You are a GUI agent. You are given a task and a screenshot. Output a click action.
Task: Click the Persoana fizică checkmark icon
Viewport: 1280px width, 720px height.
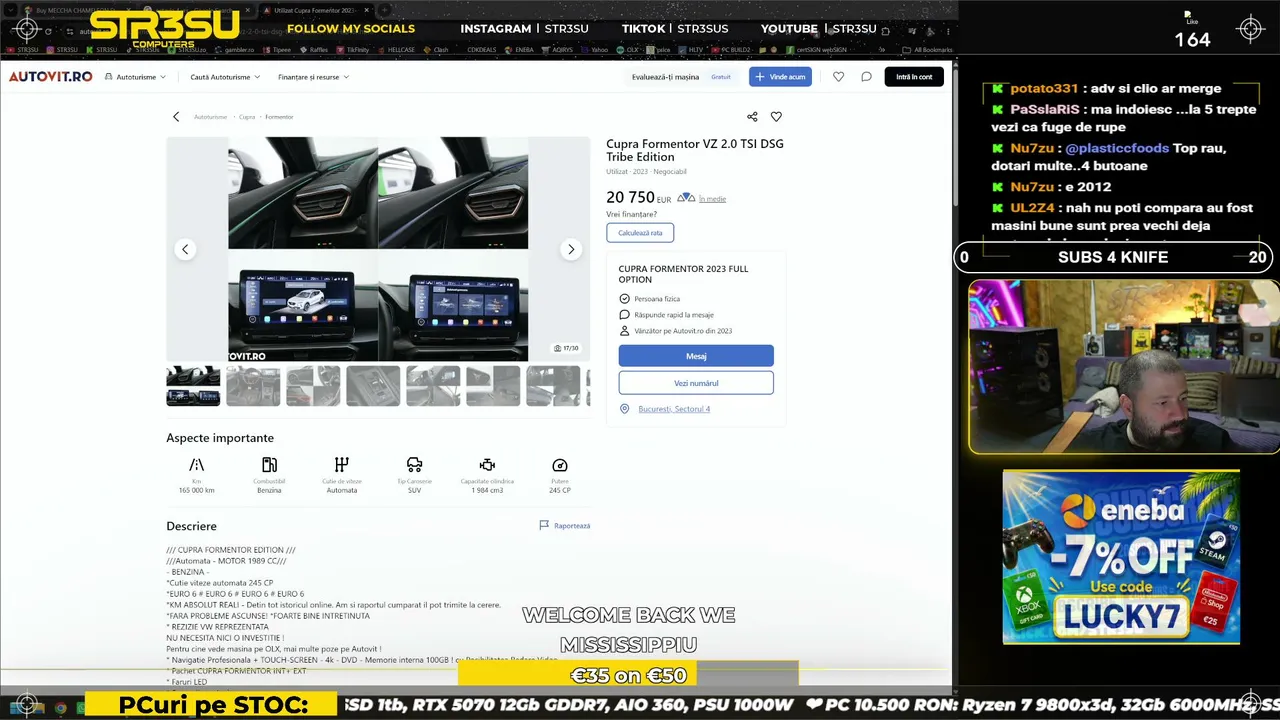point(625,299)
